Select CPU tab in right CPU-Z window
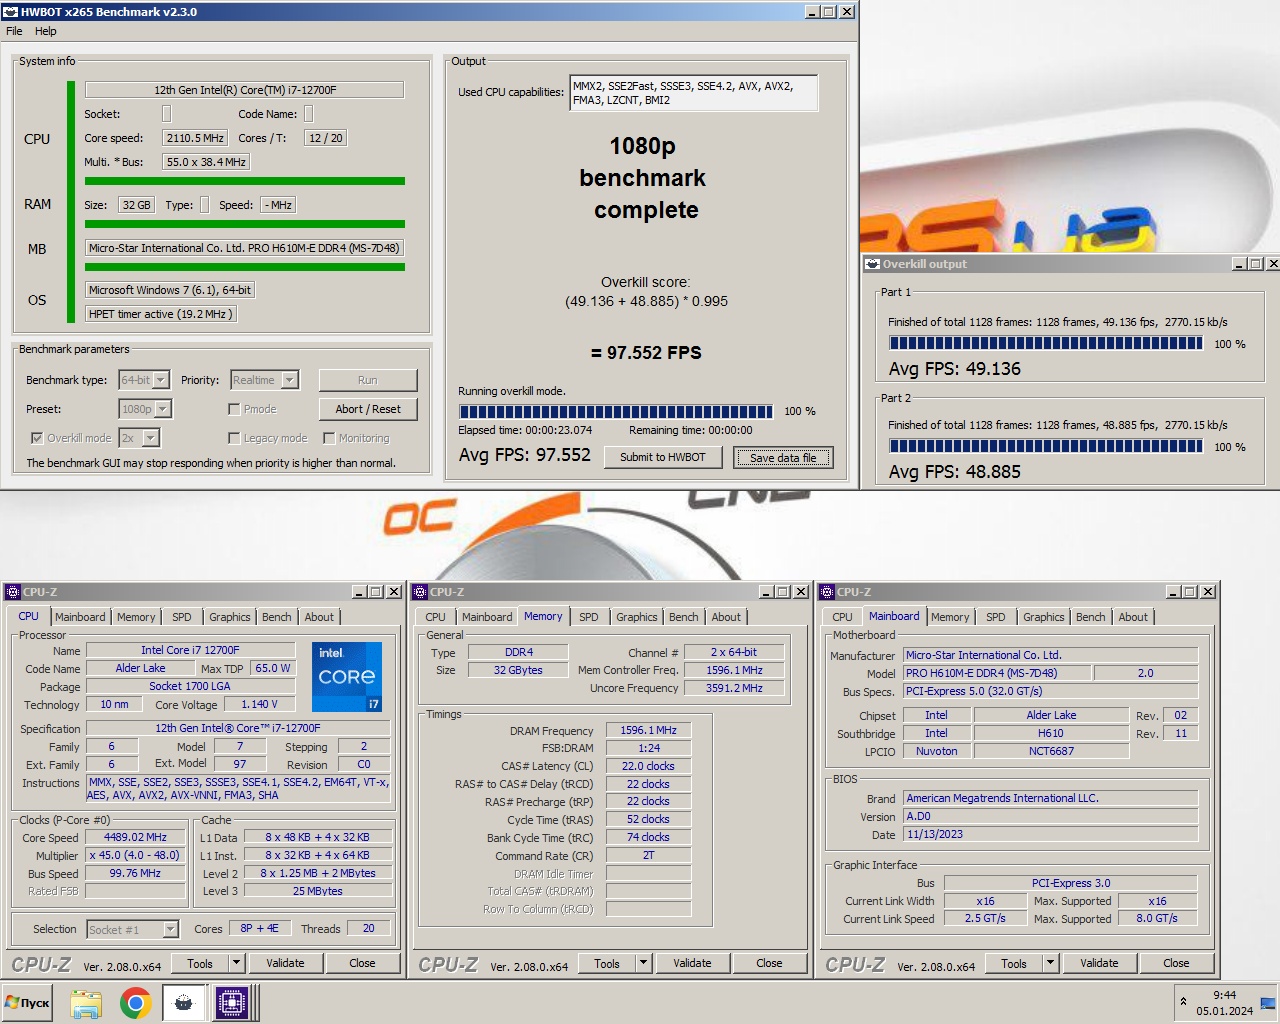1280x1024 pixels. (843, 617)
